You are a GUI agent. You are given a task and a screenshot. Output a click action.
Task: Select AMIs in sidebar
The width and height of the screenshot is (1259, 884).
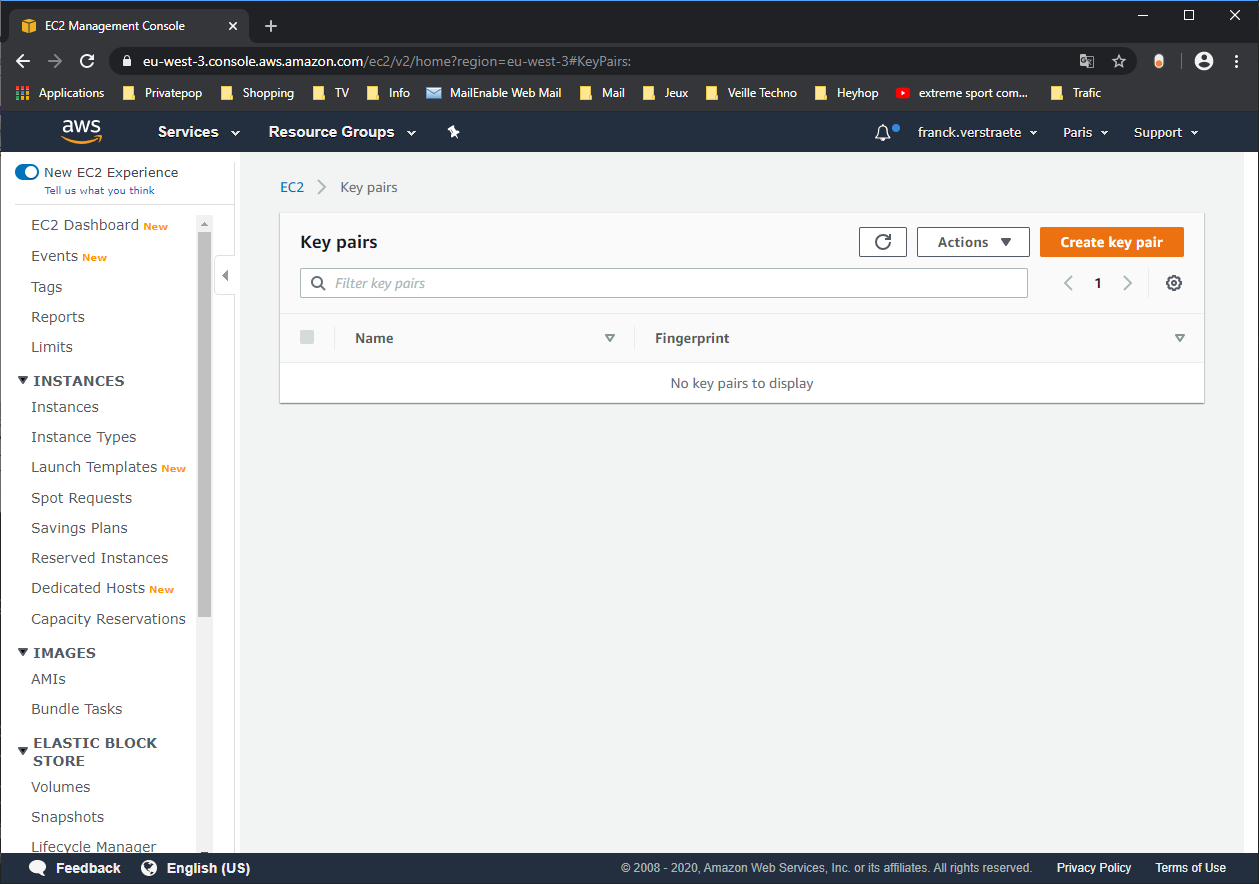point(48,679)
